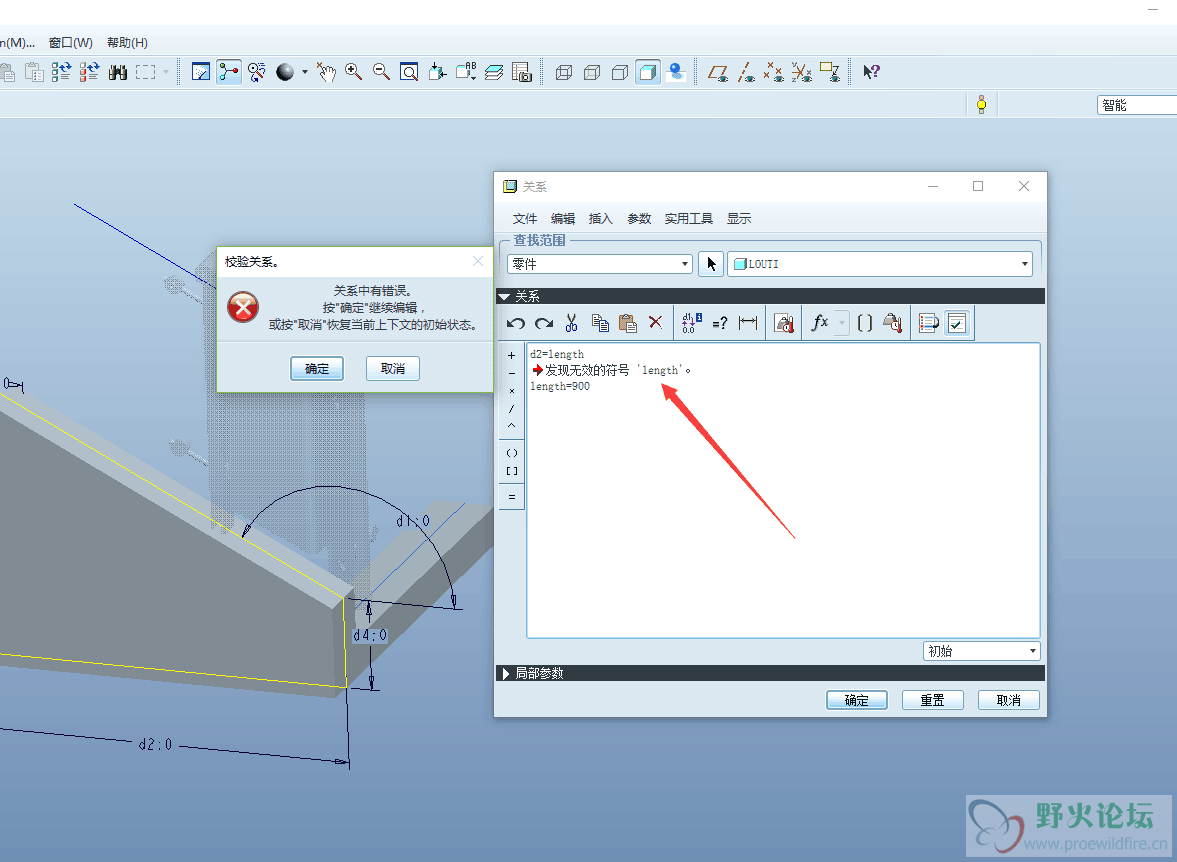Select hidden line display style icon

coord(592,72)
